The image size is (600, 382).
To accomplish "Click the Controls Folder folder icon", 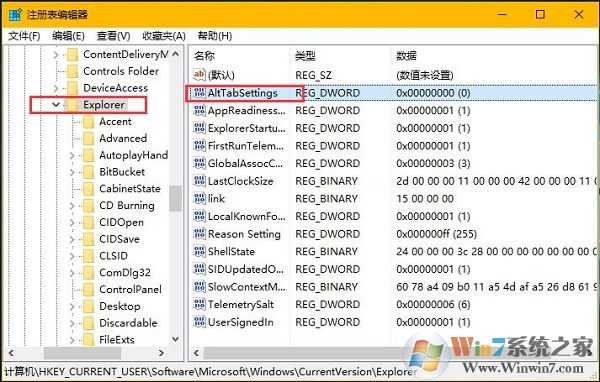I will (72, 71).
